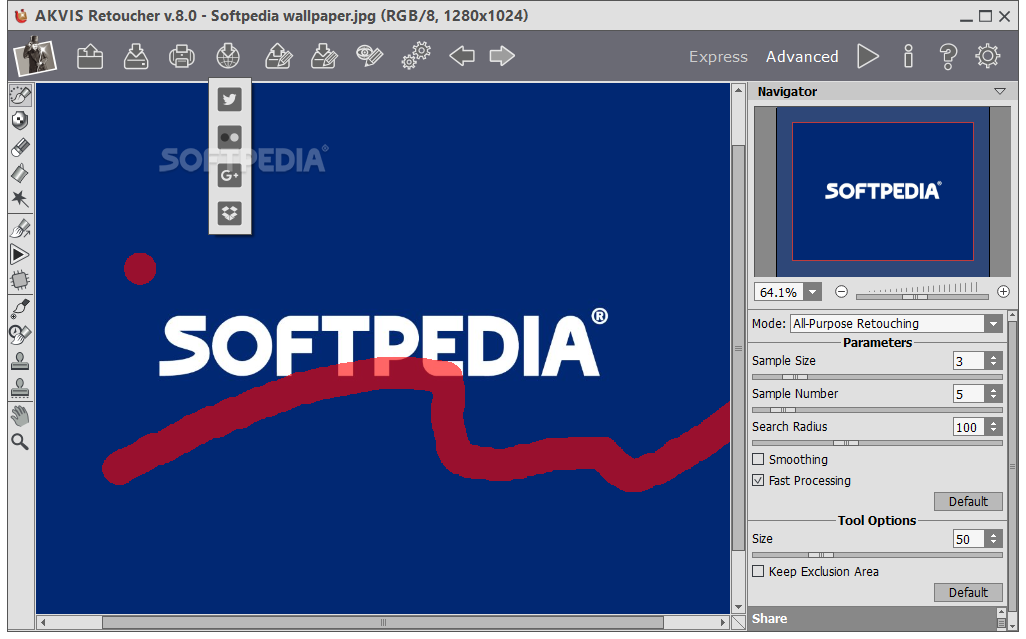Select the Linear Retouch tool
The image size is (1026, 639).
pos(20,228)
